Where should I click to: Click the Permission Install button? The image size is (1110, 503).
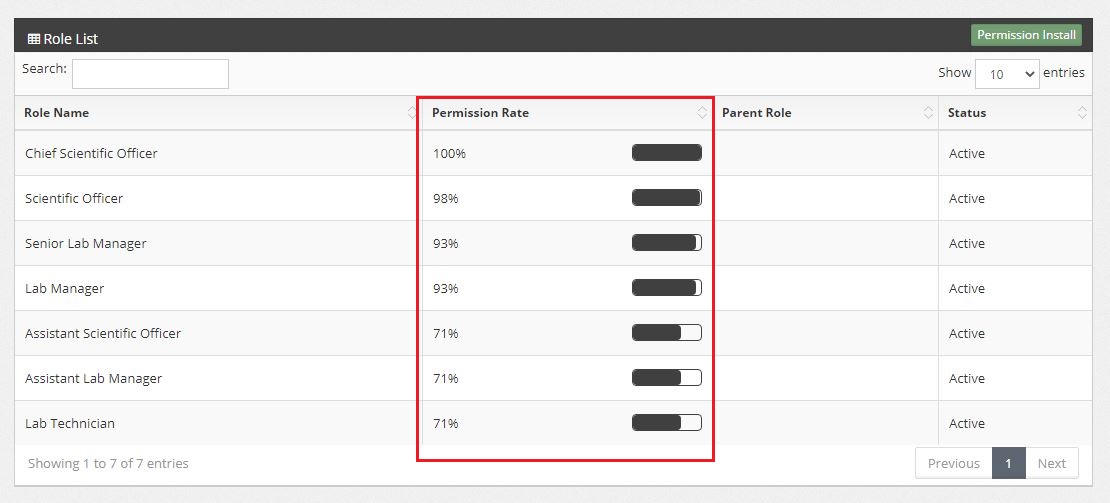pos(1026,35)
